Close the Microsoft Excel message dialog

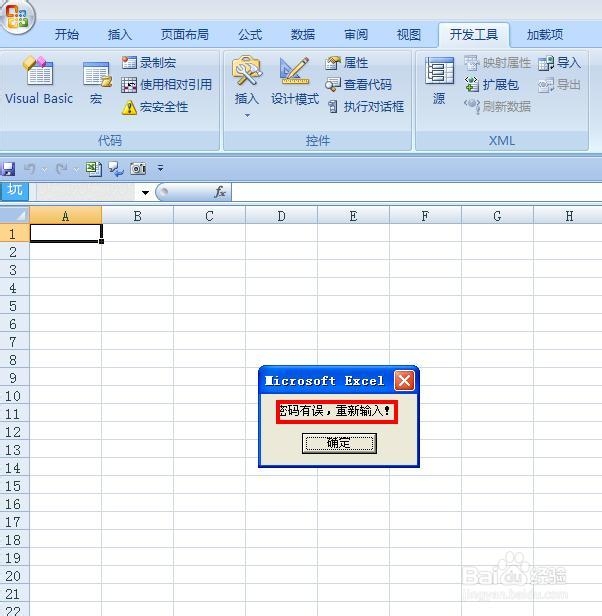404,381
